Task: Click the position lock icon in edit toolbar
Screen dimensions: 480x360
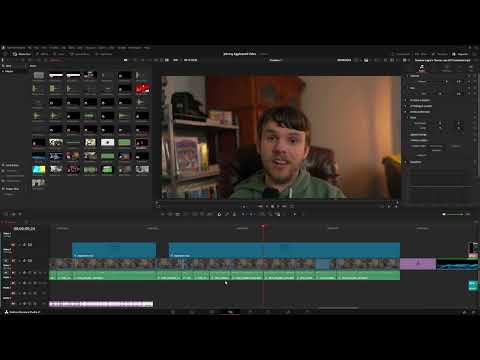Action: [234, 214]
